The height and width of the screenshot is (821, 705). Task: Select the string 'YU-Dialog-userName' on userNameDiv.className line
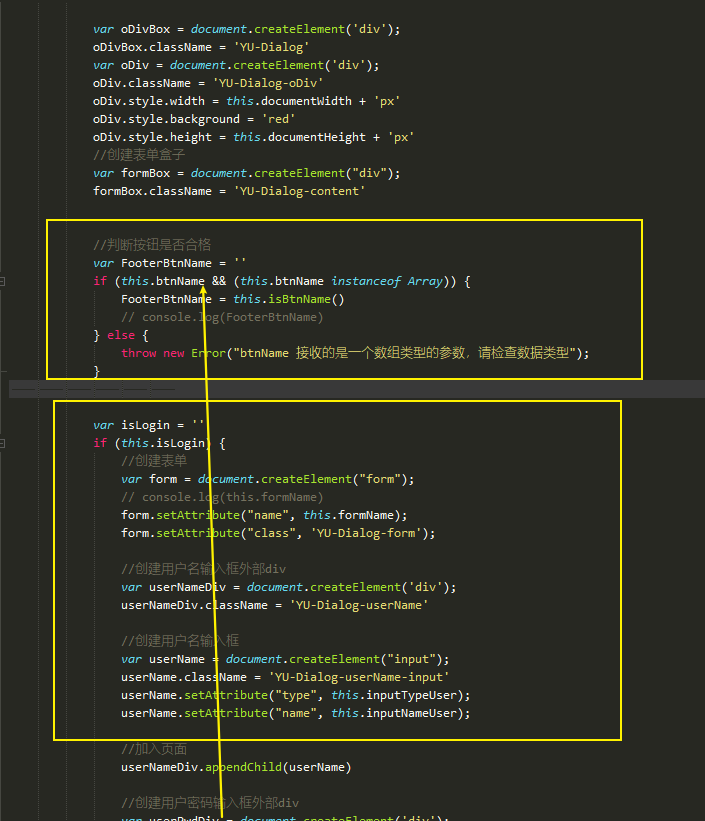[x=359, y=605]
